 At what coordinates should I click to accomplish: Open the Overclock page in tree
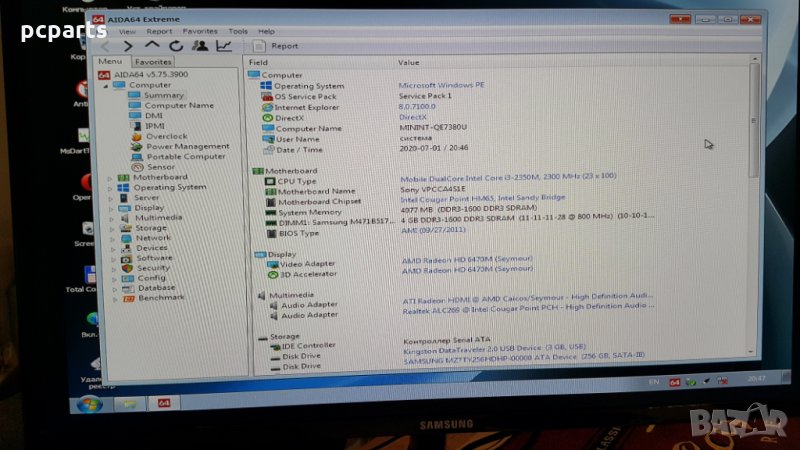tap(166, 136)
